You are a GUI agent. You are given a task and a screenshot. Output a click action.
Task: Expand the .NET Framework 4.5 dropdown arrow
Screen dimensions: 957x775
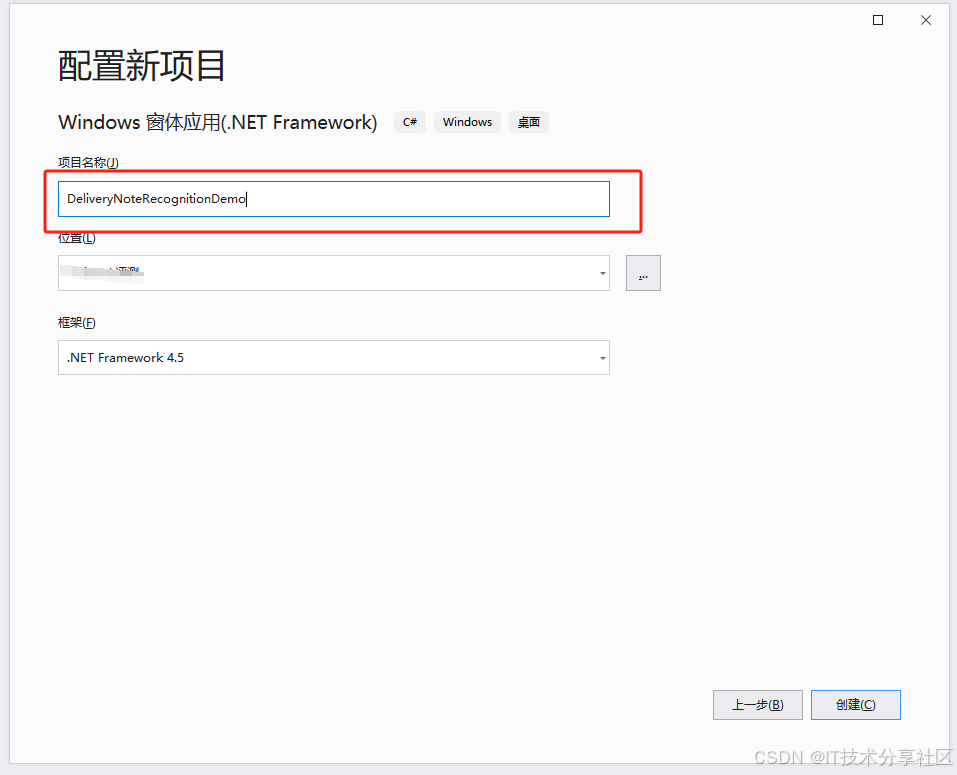pos(602,358)
